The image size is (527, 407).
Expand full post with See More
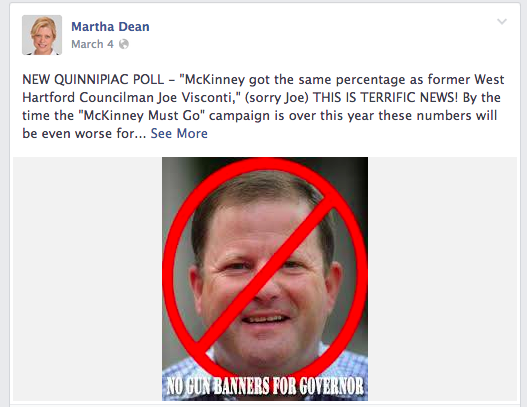(179, 133)
